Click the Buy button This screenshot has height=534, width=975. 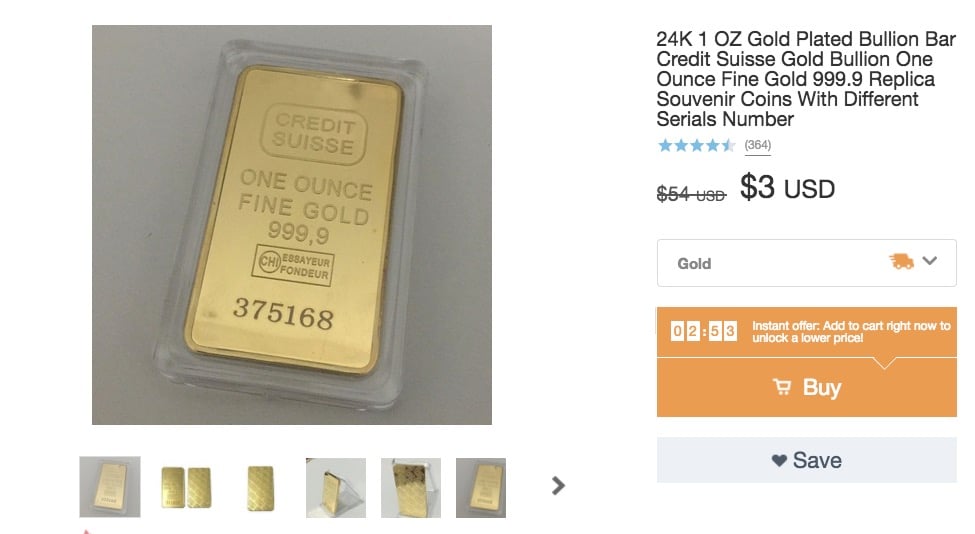tap(806, 387)
